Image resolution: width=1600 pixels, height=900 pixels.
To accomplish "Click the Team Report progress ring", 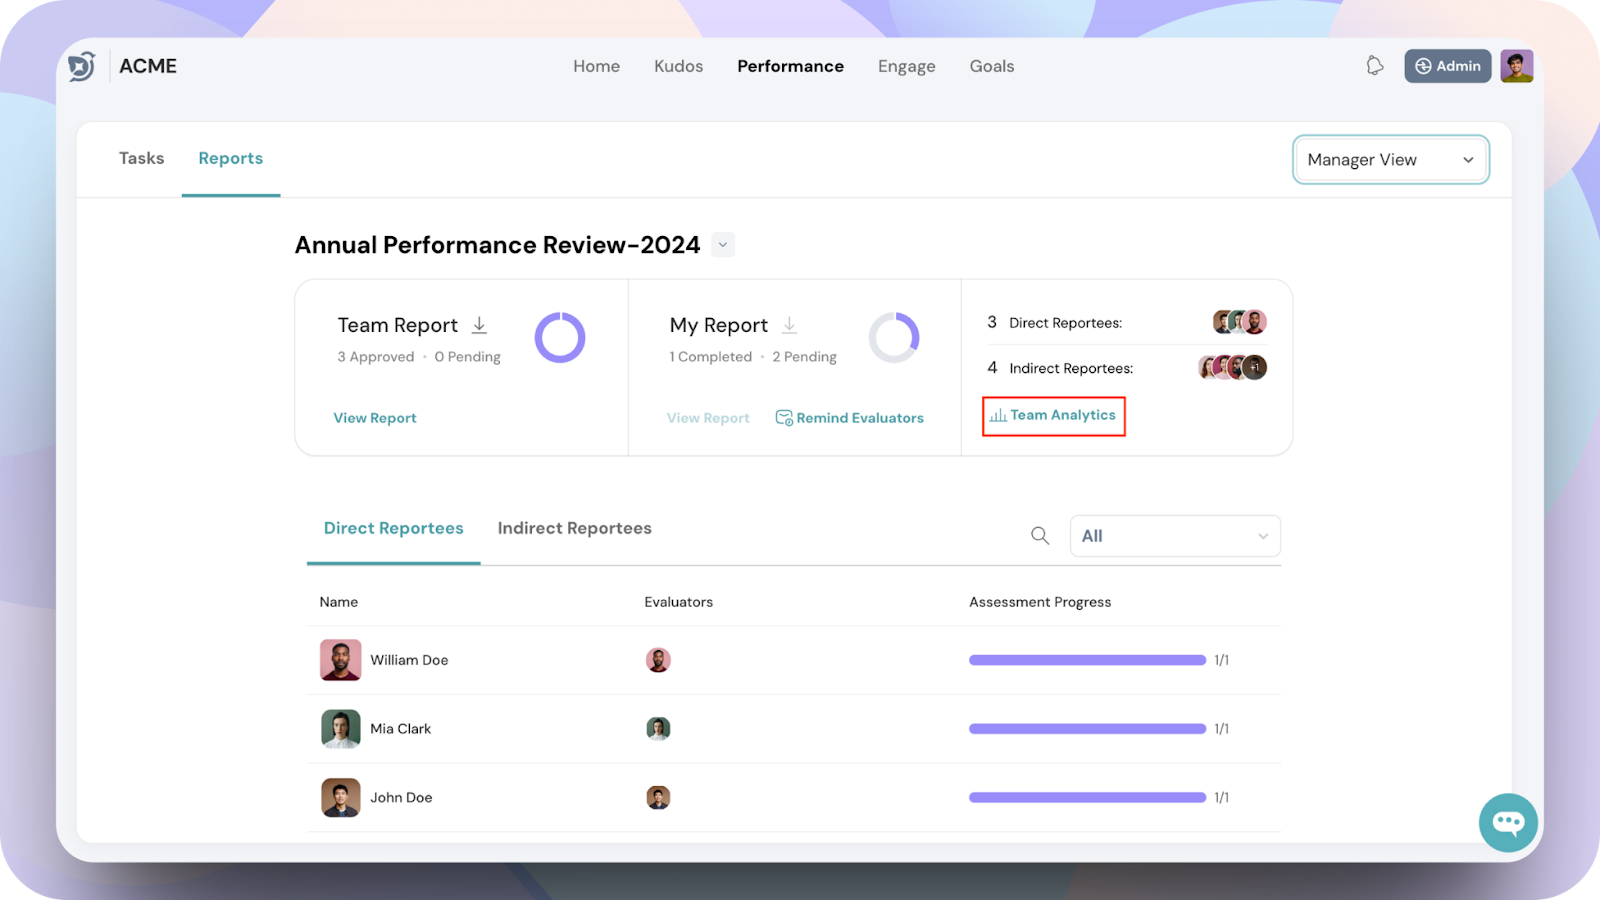I will point(560,337).
